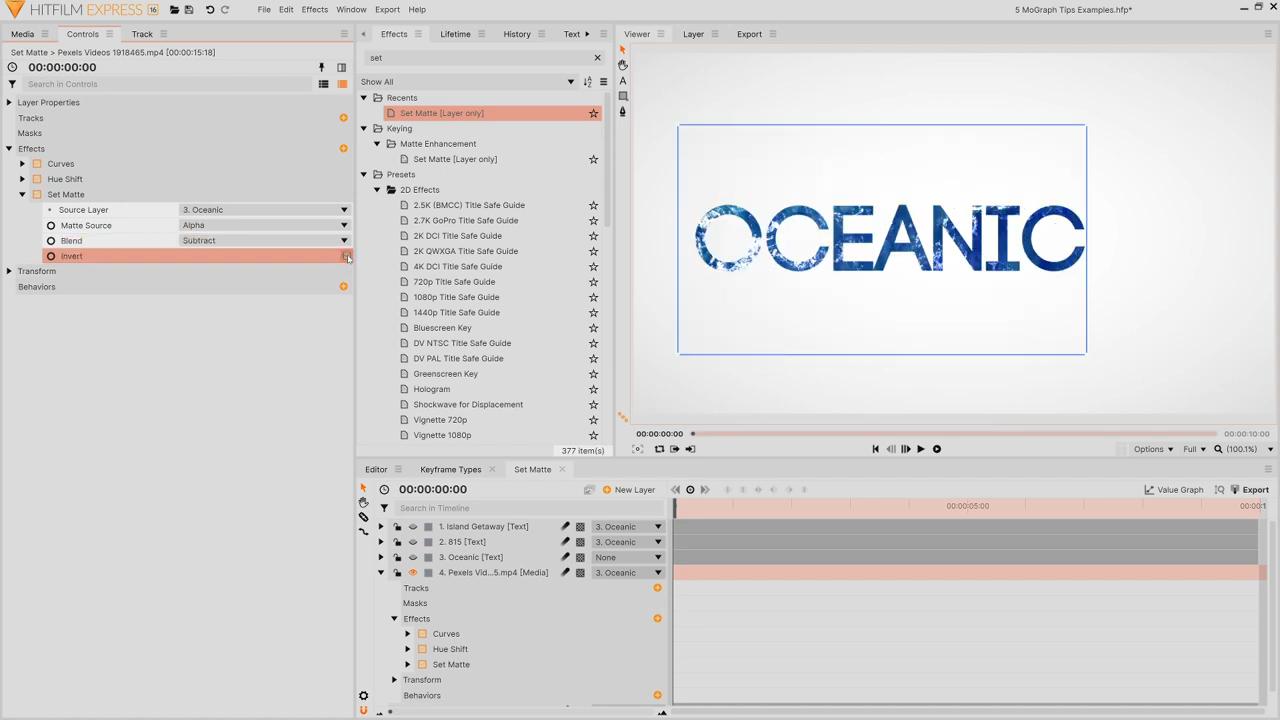This screenshot has width=1280, height=720.
Task: Open the Source Layer dropdown showing 3. Oceanic
Action: tap(264, 210)
